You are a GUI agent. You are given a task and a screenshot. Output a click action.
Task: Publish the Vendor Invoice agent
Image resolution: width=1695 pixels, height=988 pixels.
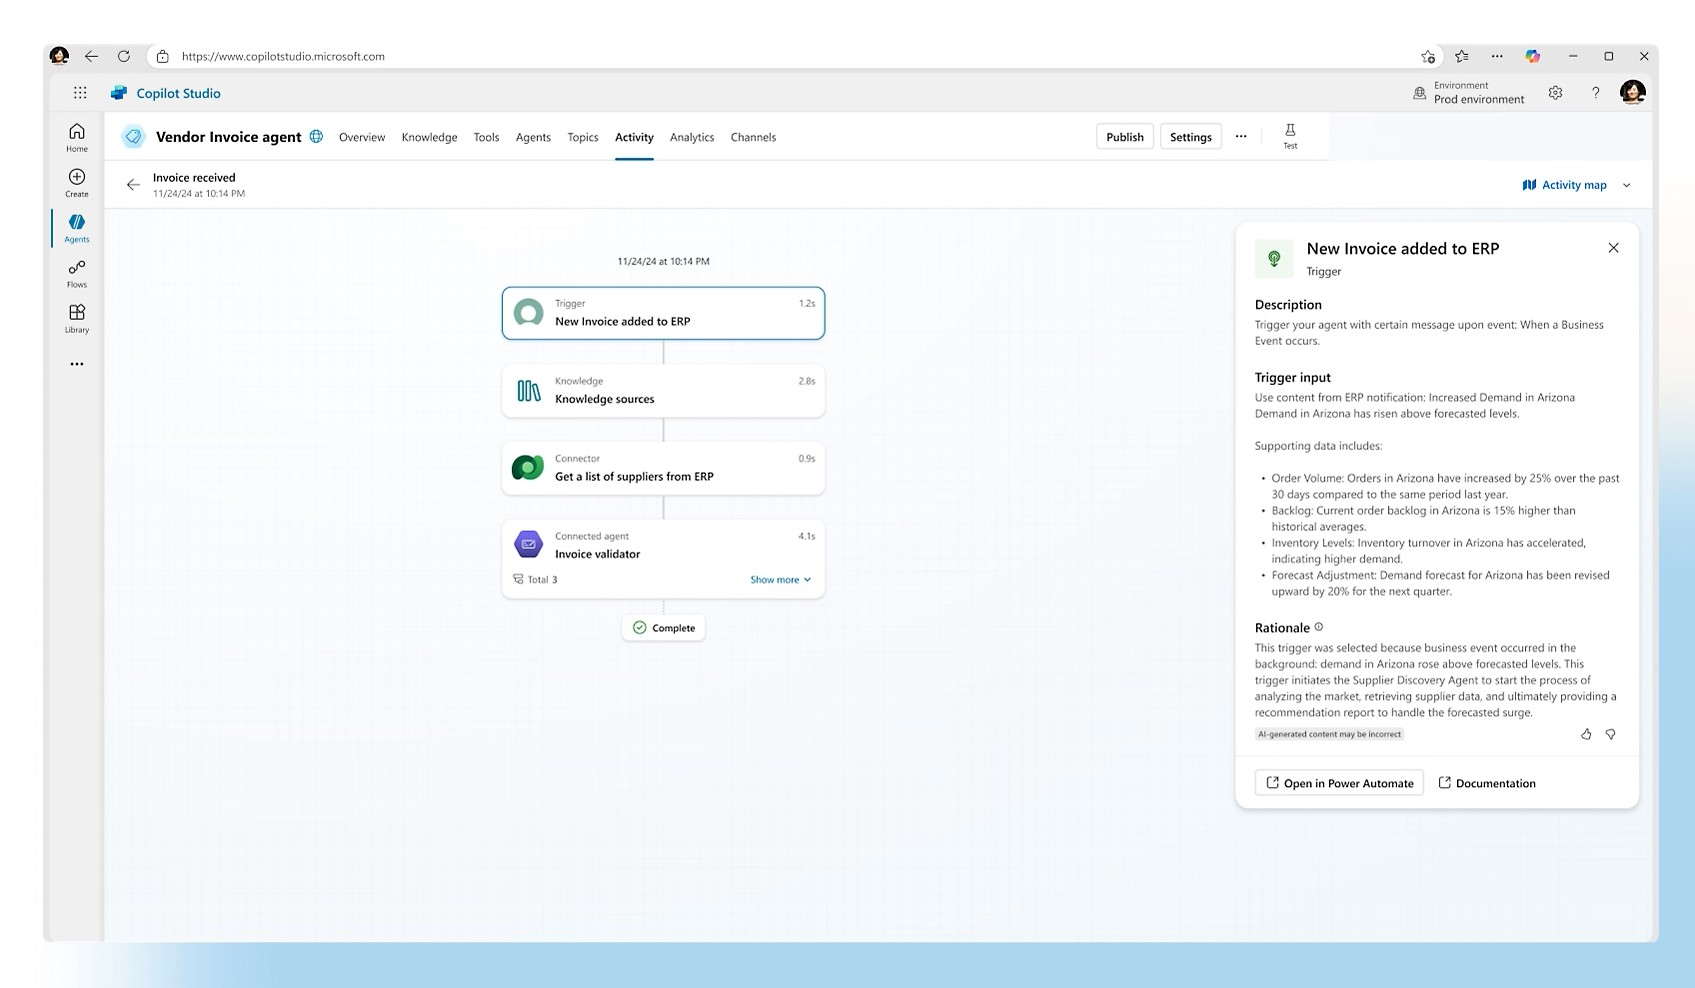(1124, 136)
